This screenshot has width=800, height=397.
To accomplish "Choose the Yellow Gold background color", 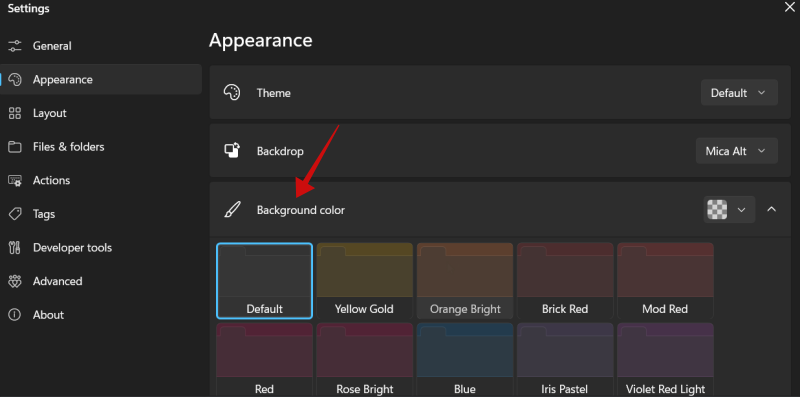I will point(364,281).
